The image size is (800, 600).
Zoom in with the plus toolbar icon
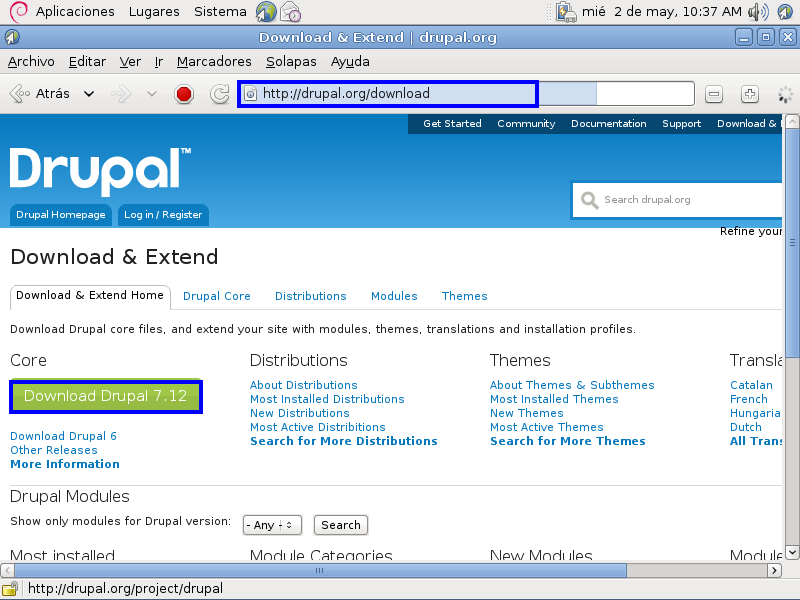[749, 93]
